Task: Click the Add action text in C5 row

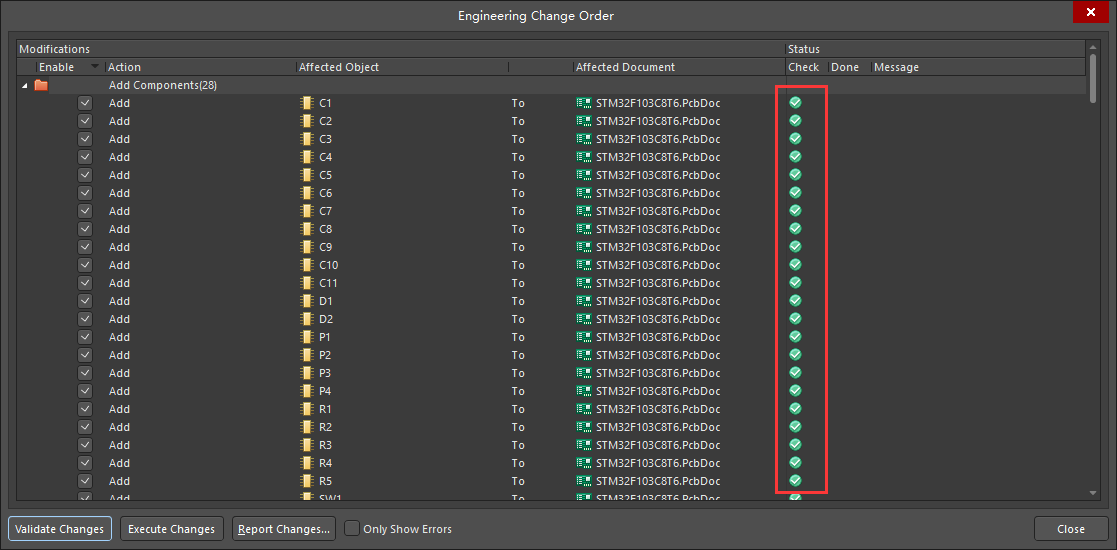Action: [x=119, y=175]
